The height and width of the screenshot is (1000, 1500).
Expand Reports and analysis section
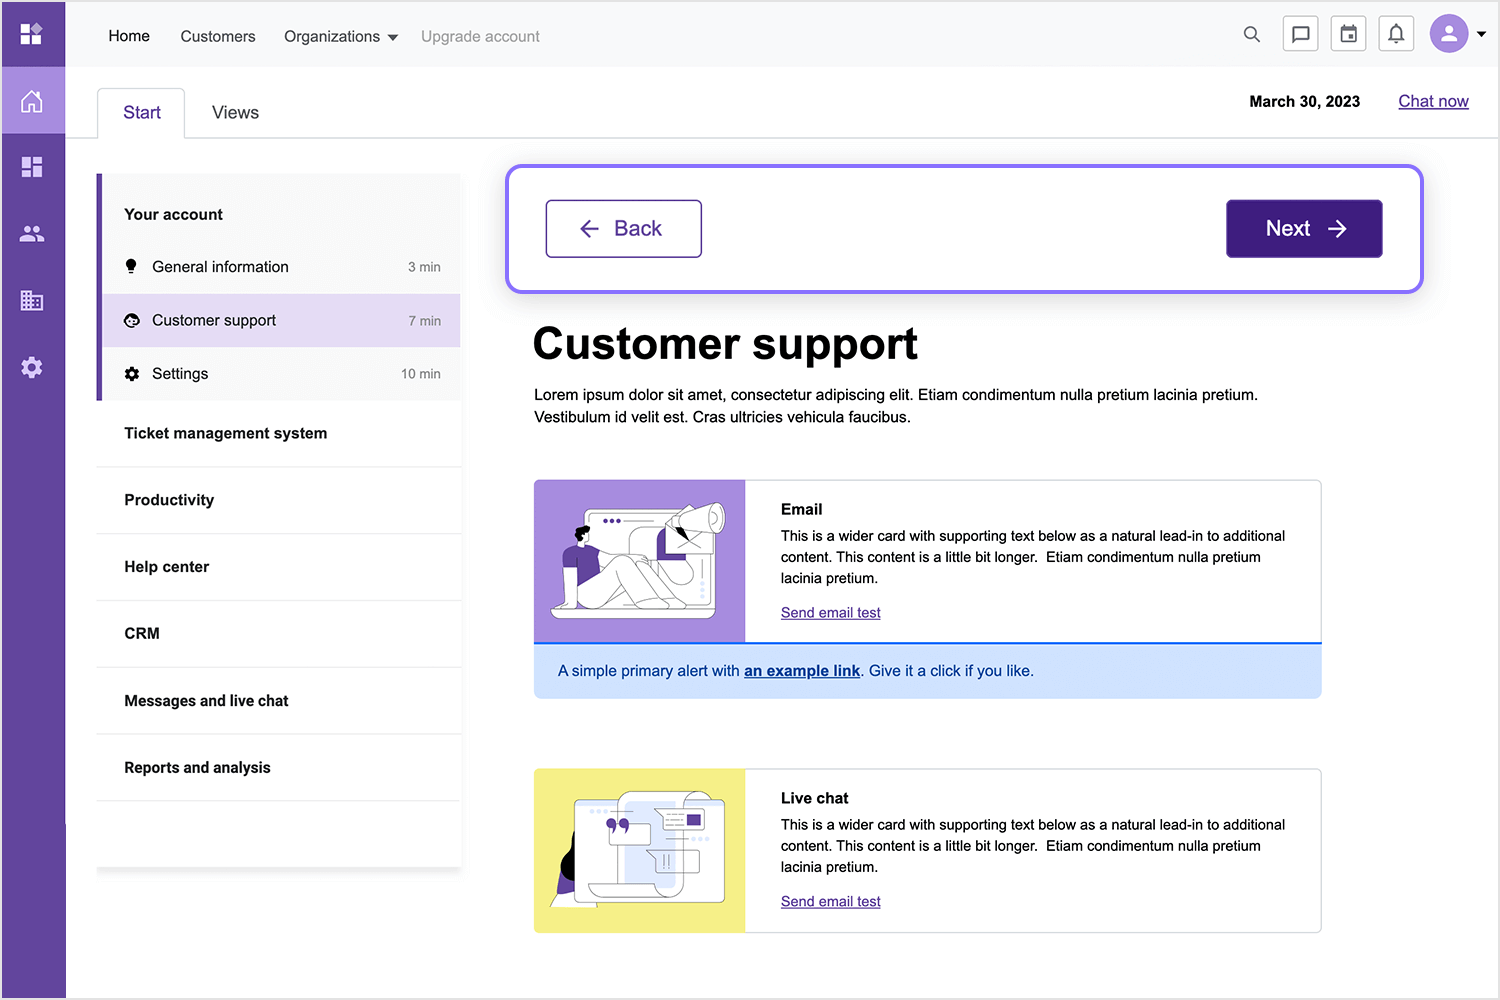coord(279,768)
